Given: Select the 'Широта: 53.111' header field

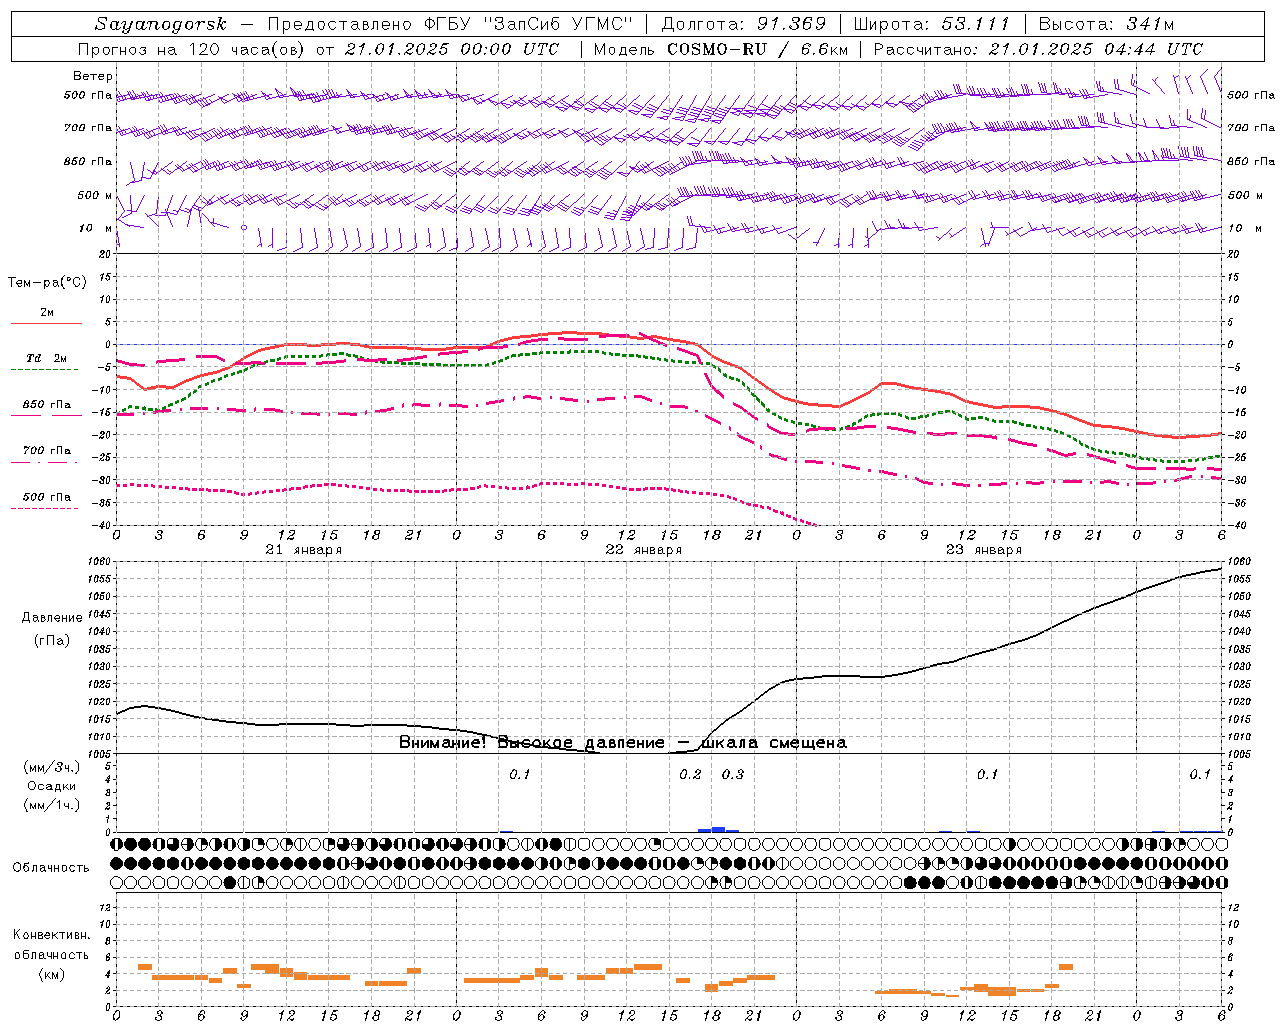Looking at the screenshot, I should point(931,24).
